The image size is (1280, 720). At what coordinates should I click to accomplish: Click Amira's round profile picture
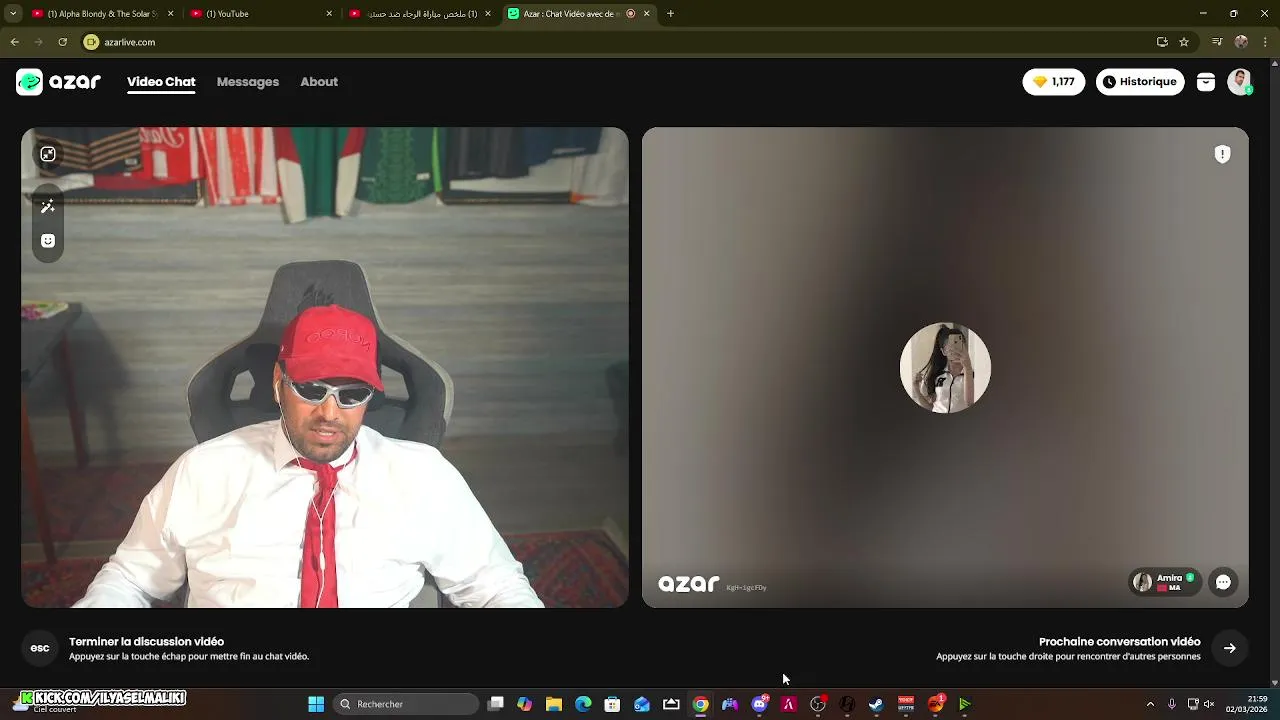(x=945, y=367)
